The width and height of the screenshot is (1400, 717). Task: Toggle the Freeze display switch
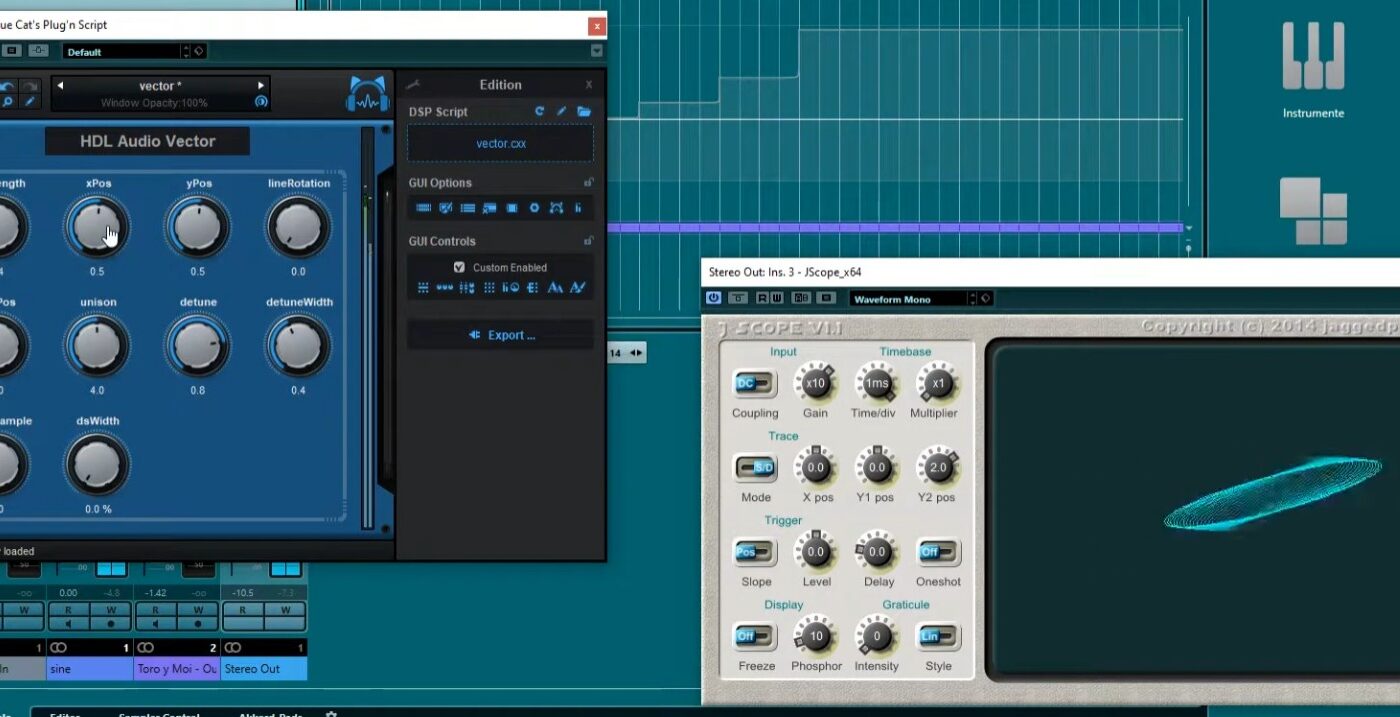tap(755, 636)
